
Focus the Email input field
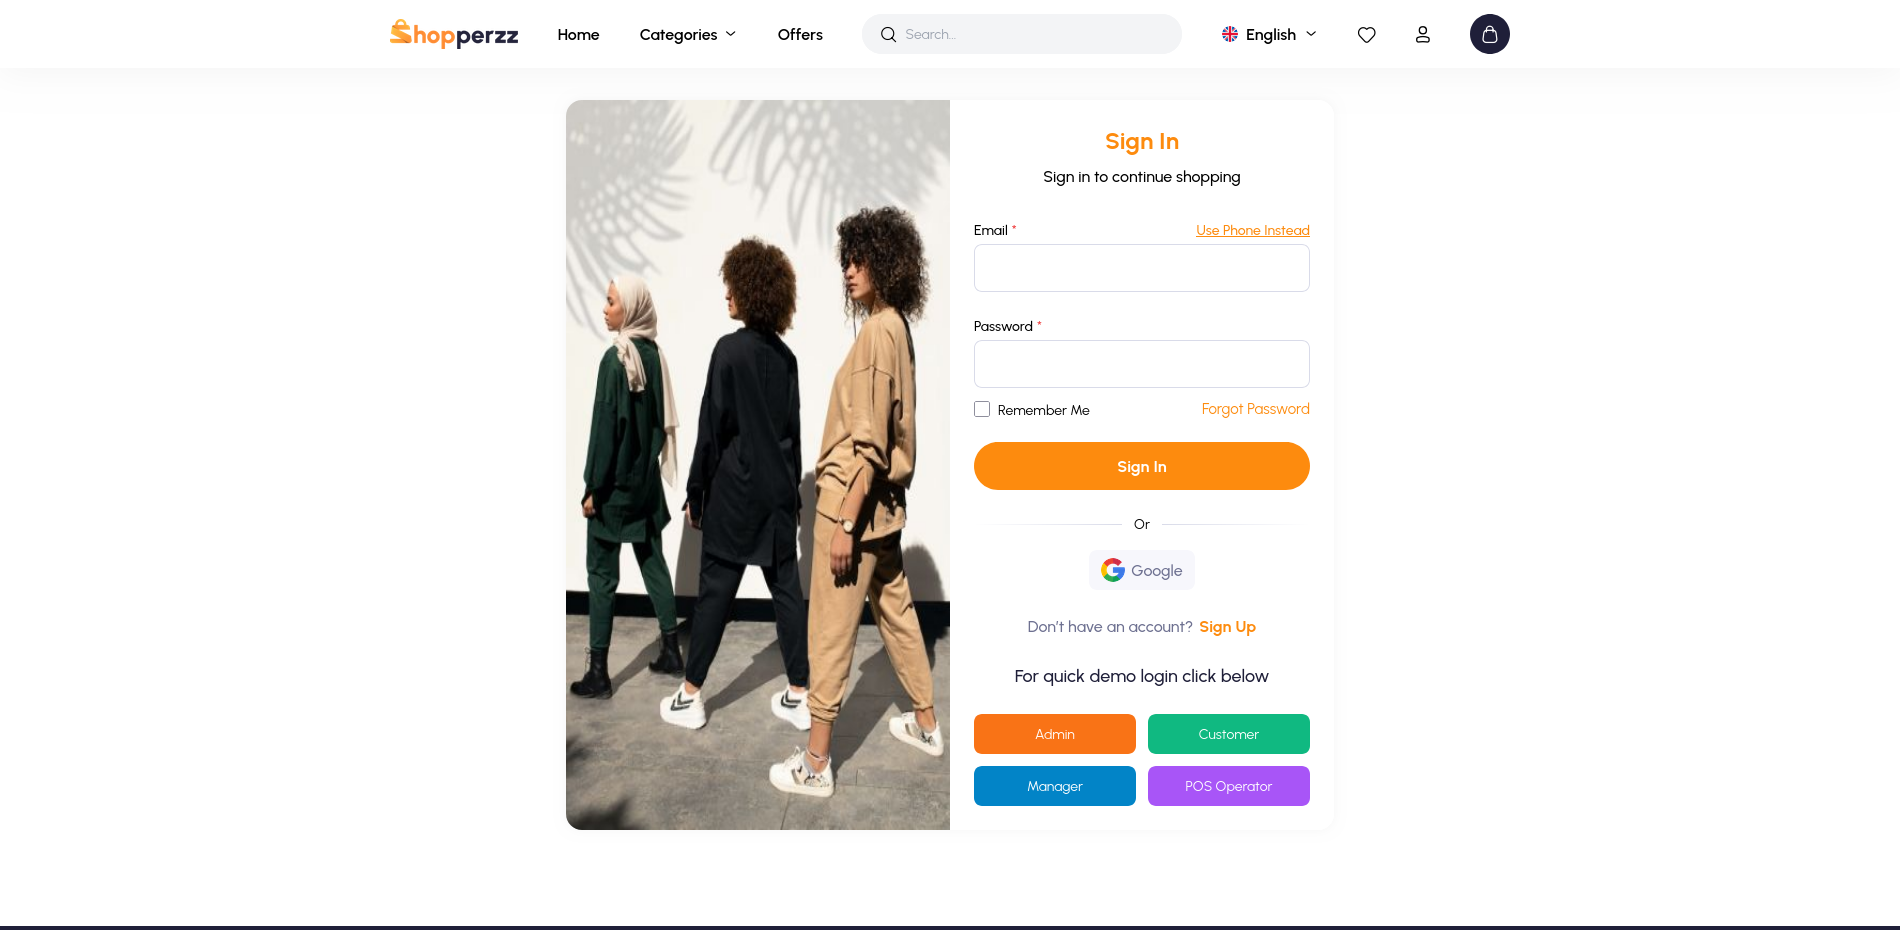click(1141, 268)
